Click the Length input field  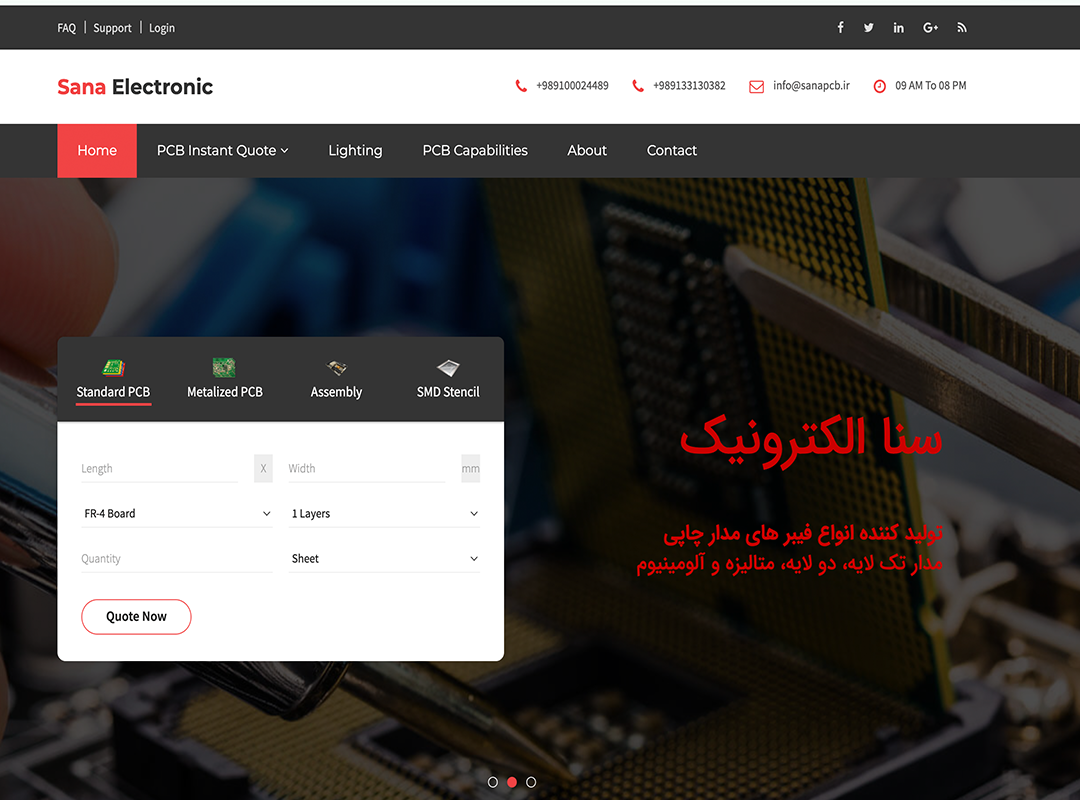click(x=159, y=468)
